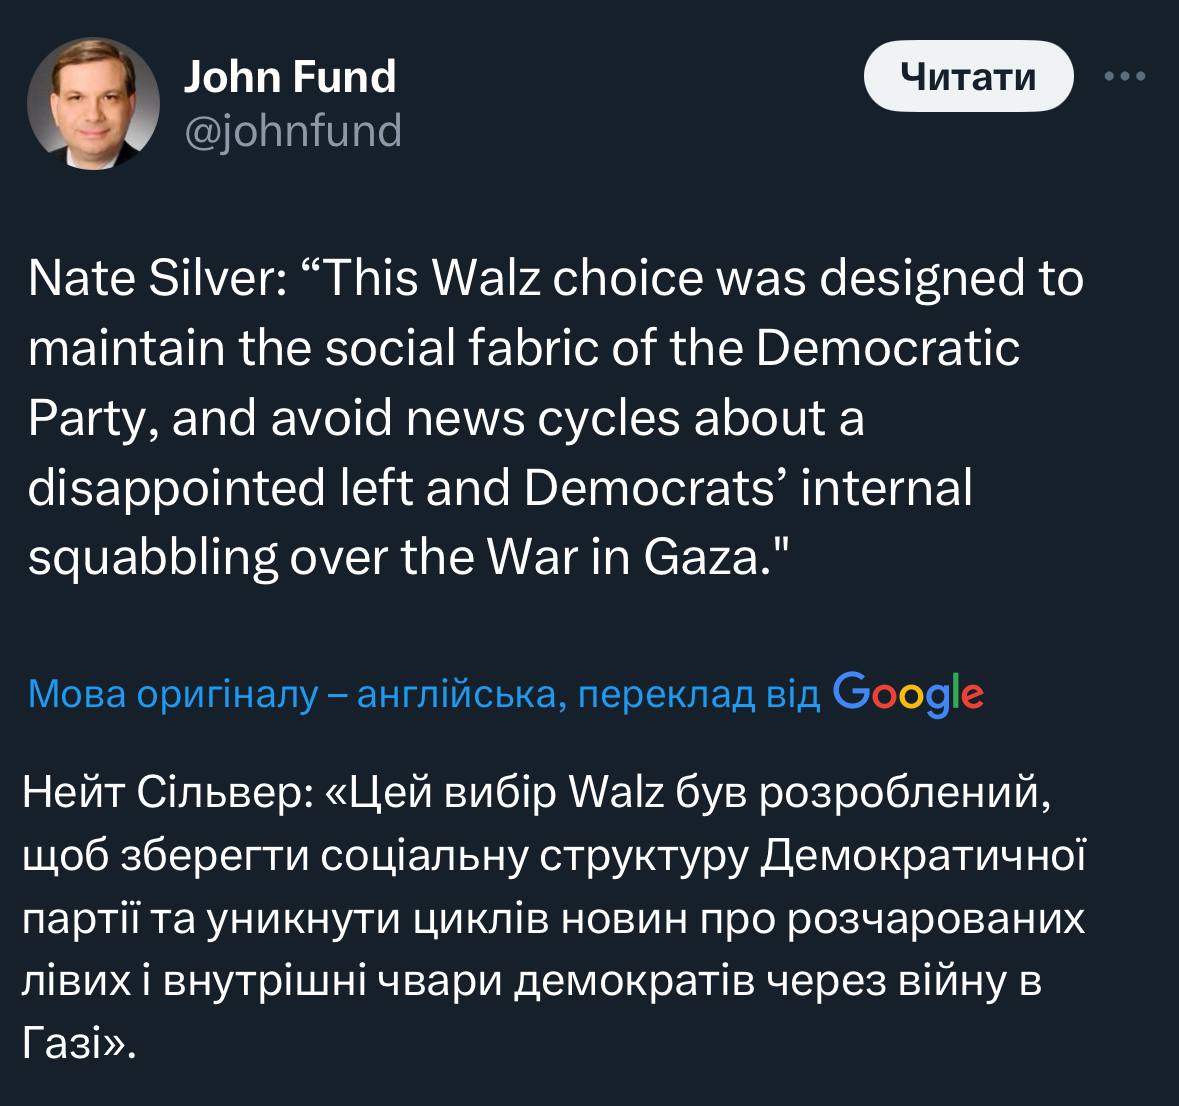Viewport: 1179px width, 1106px height.
Task: Click the Google logo in translation credit
Action: 907,693
